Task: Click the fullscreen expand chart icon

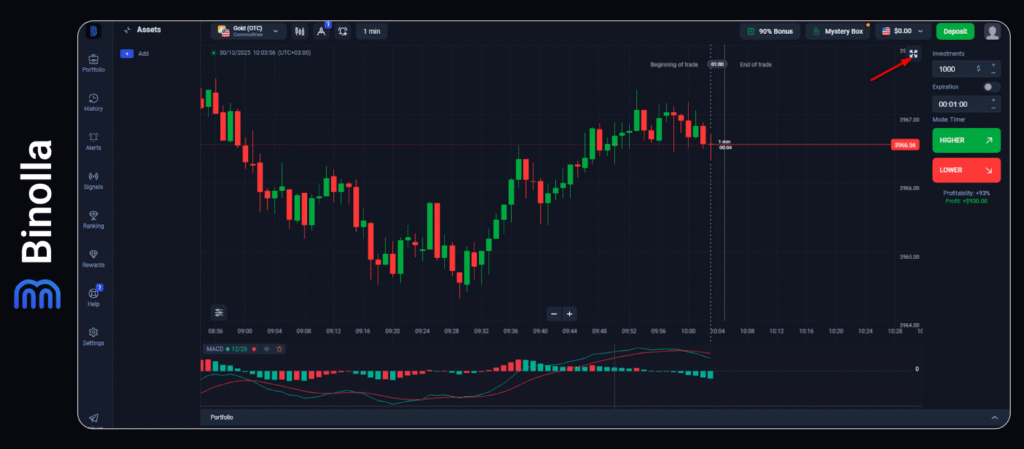Action: tap(913, 55)
